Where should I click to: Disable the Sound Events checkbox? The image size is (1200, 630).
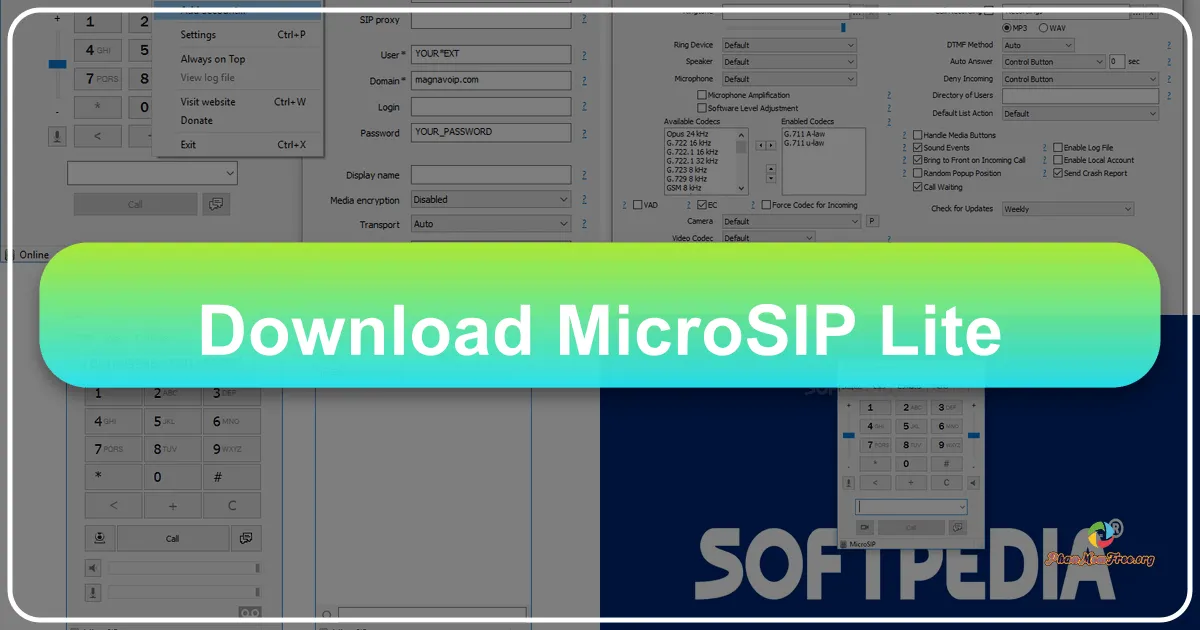coord(917,147)
